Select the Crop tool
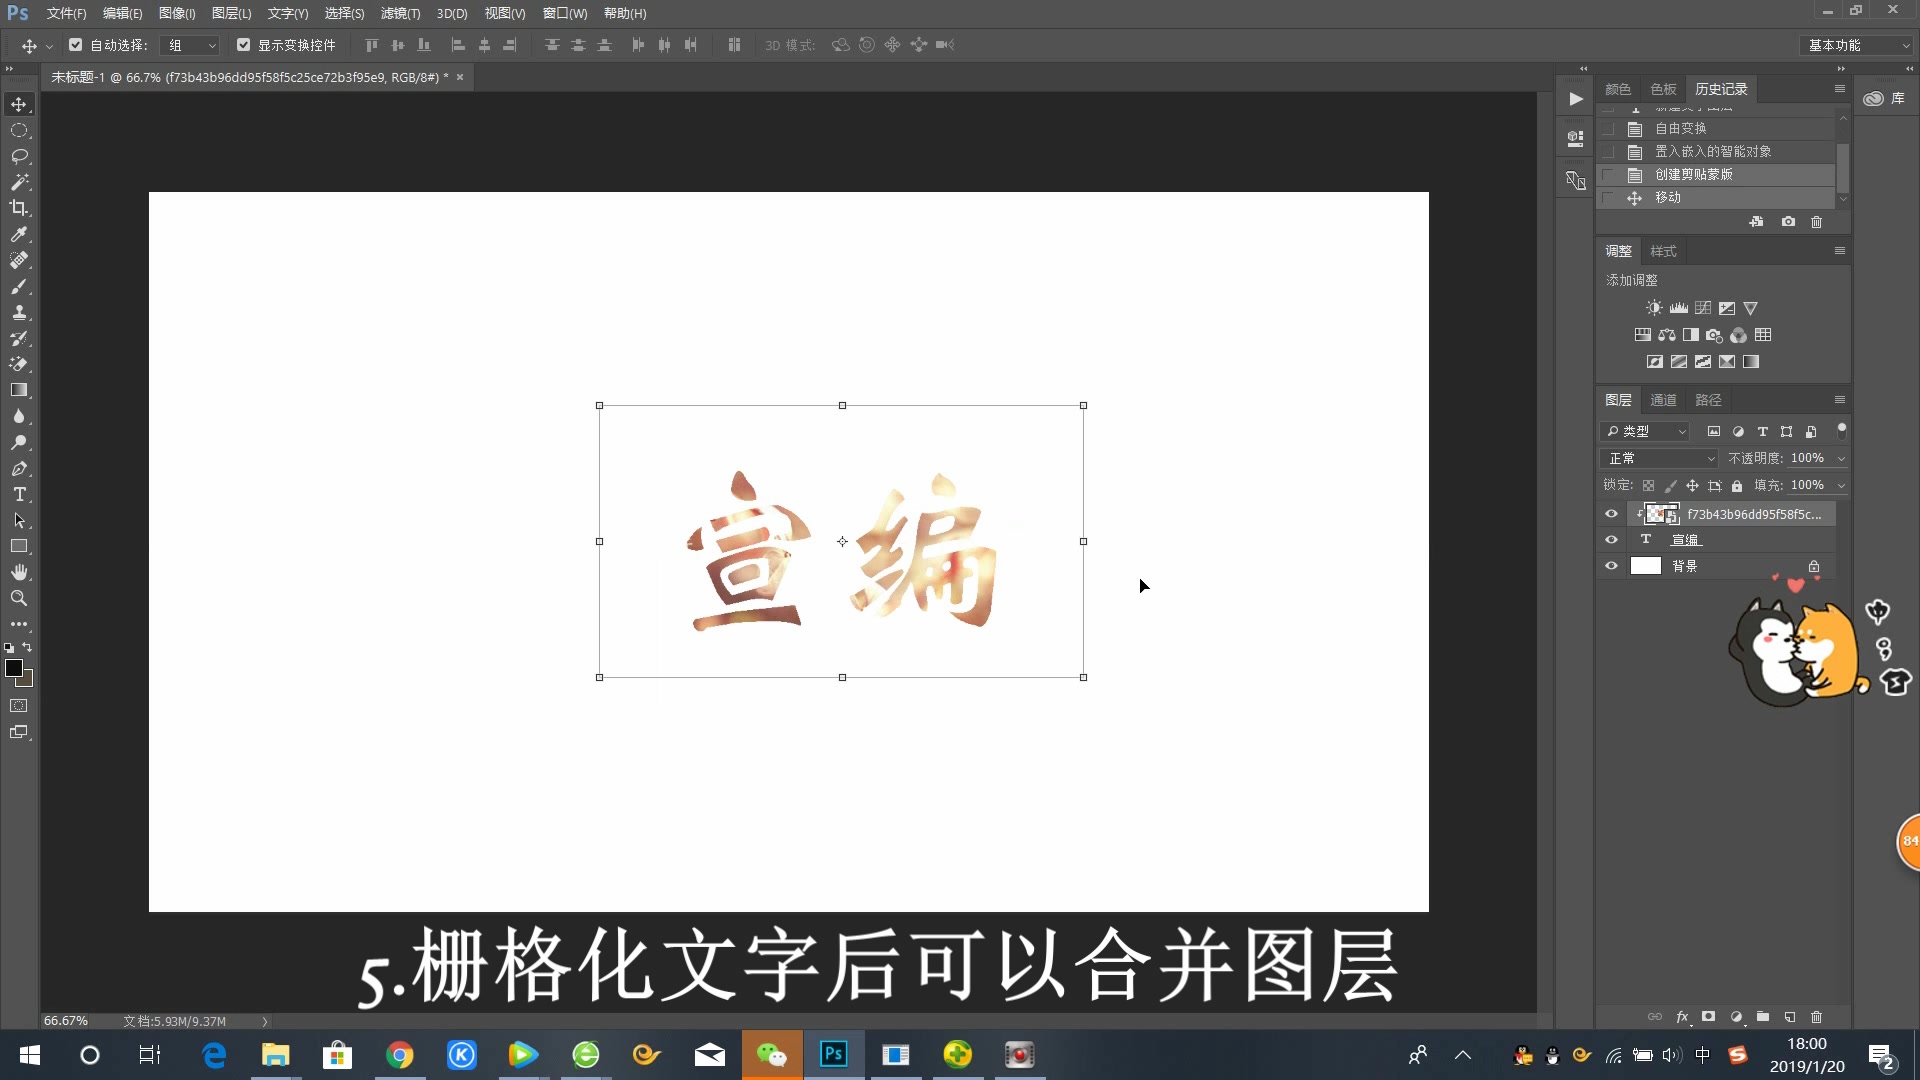The image size is (1920, 1080). [19, 208]
